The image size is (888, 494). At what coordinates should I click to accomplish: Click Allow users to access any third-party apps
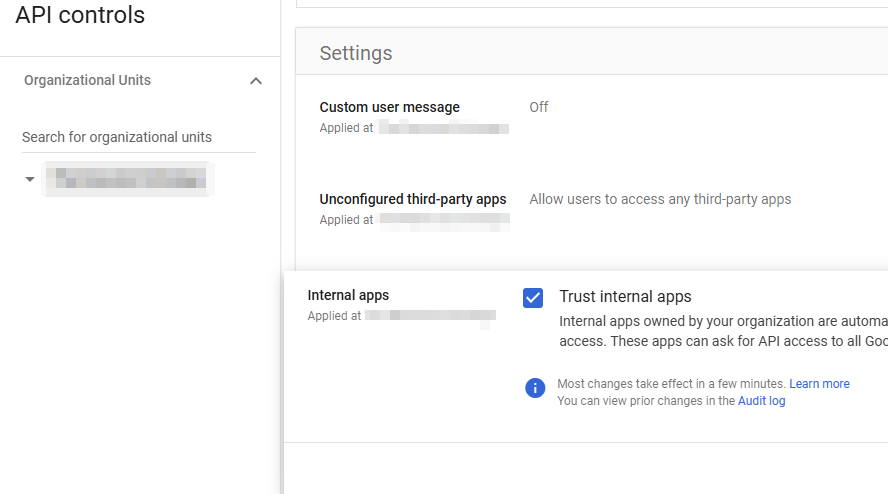point(660,199)
